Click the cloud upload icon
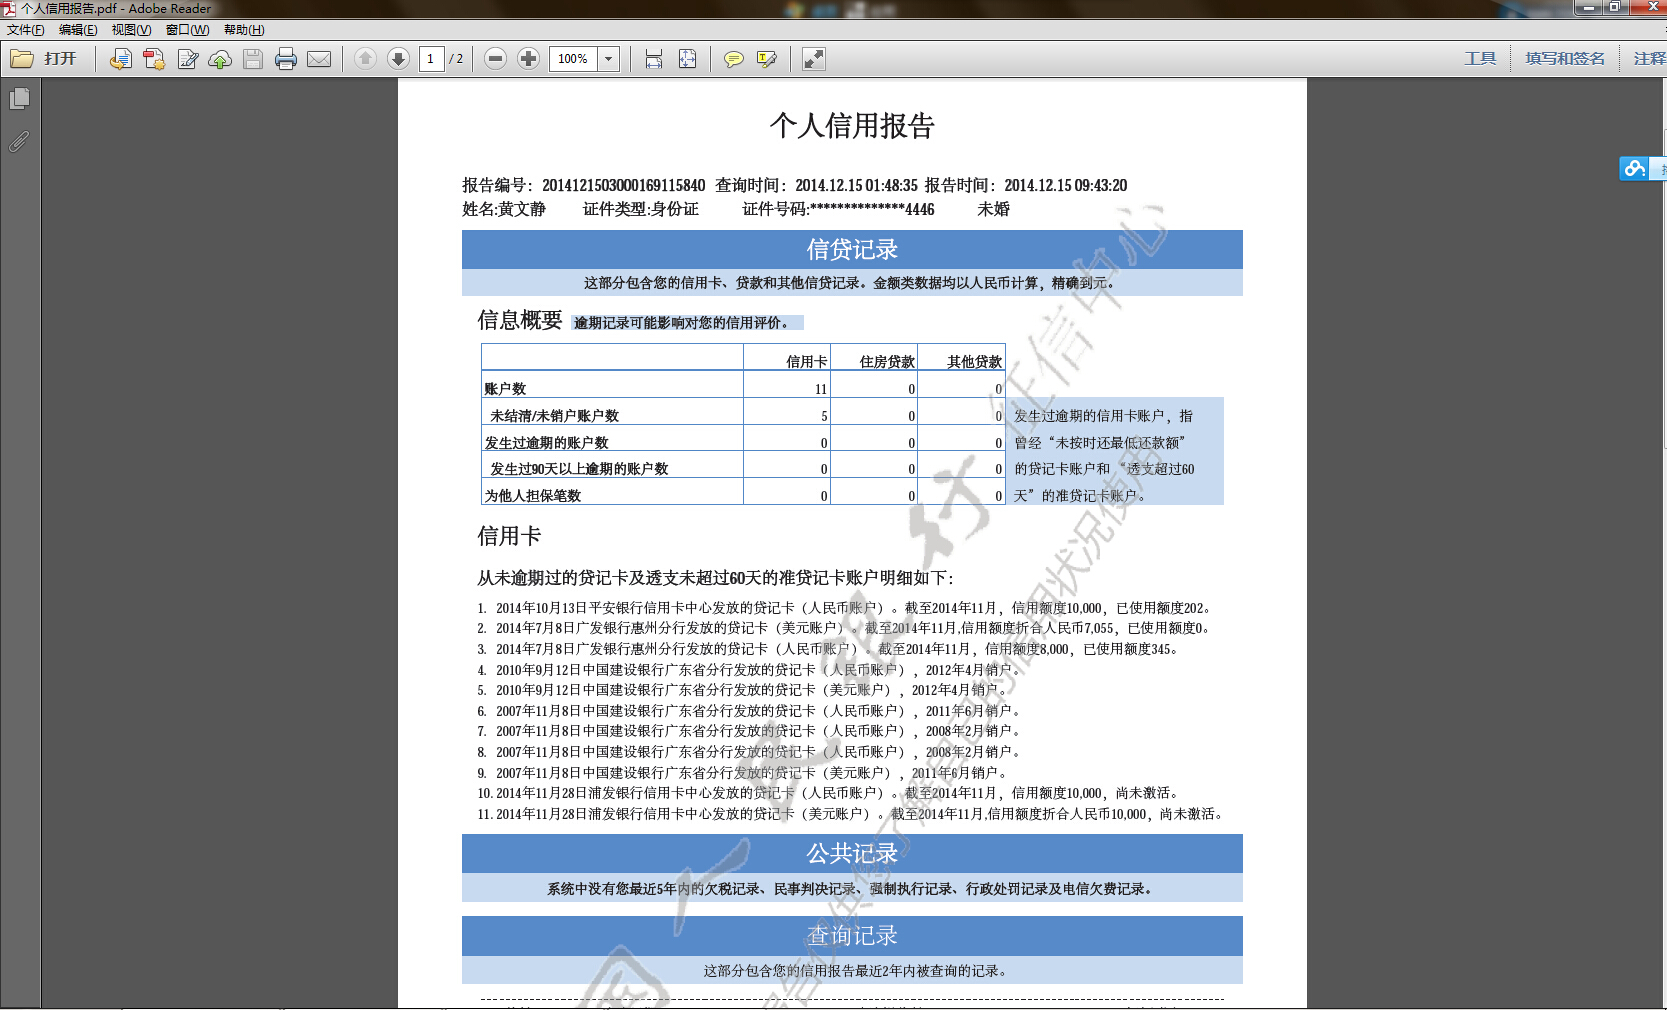This screenshot has width=1667, height=1010. tap(220, 59)
